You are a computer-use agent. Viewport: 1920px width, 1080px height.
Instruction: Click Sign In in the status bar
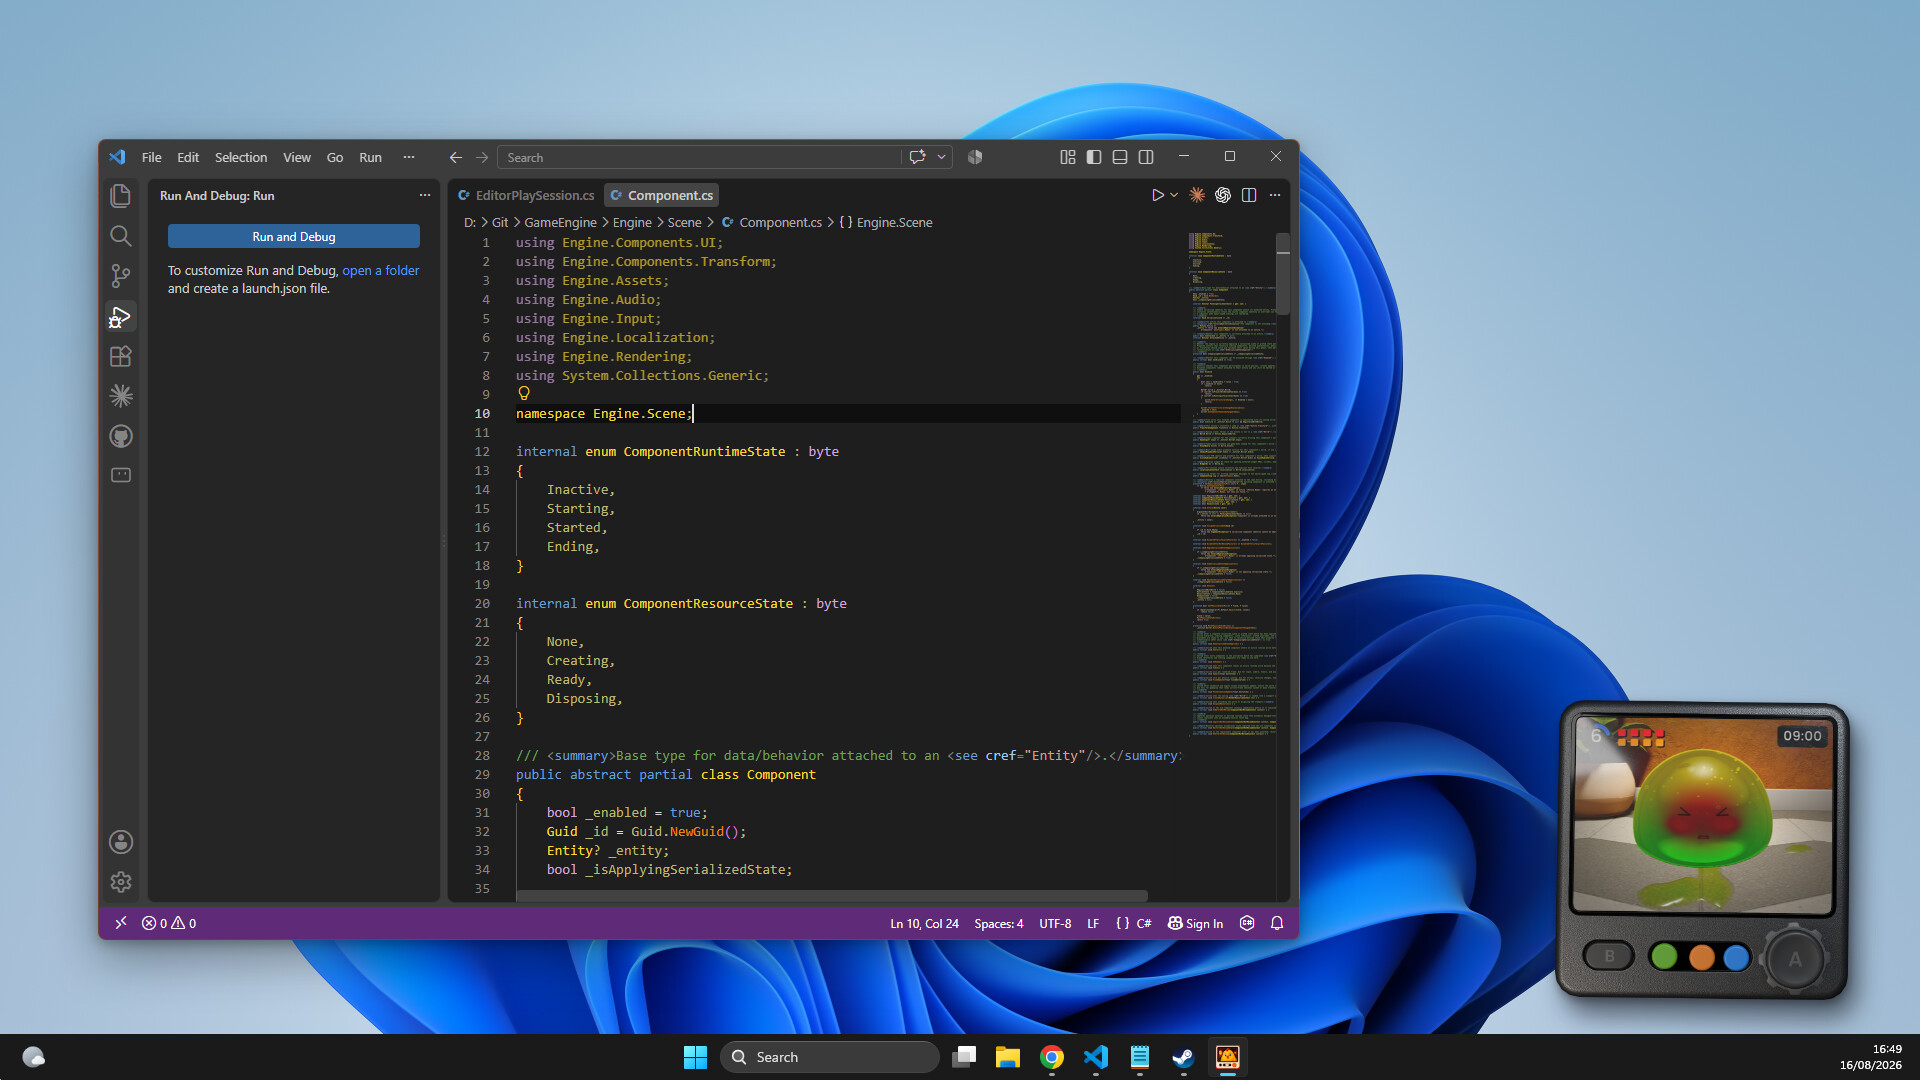[x=1196, y=923]
